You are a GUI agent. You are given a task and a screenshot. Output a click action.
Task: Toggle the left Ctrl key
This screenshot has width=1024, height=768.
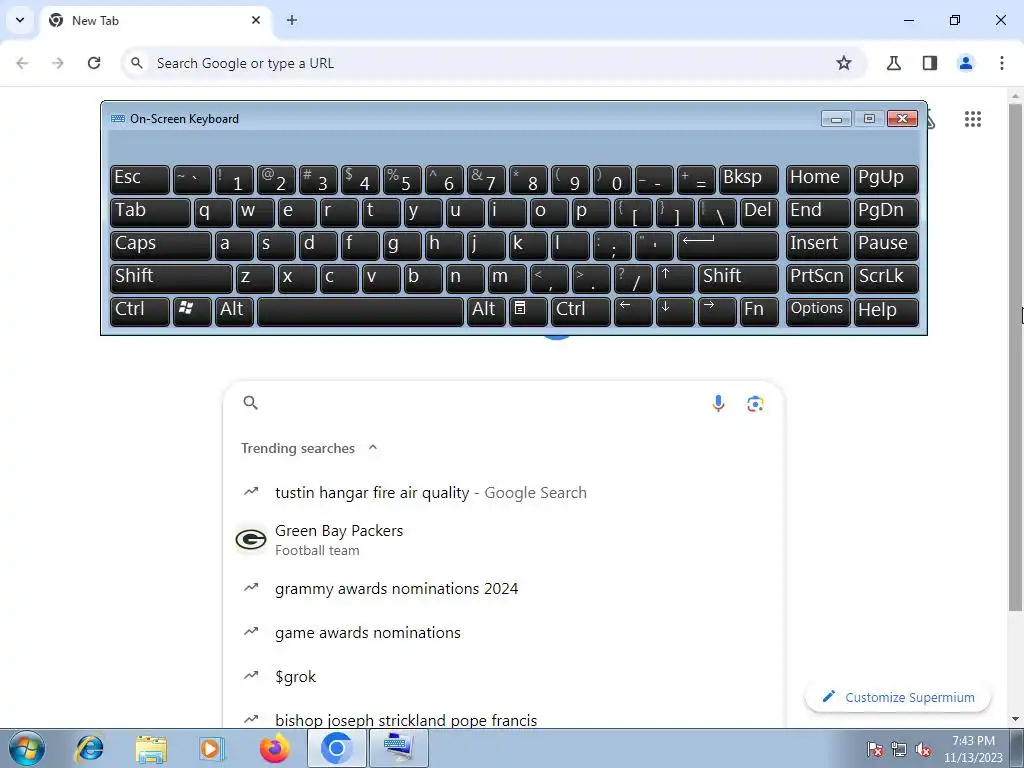pos(140,310)
